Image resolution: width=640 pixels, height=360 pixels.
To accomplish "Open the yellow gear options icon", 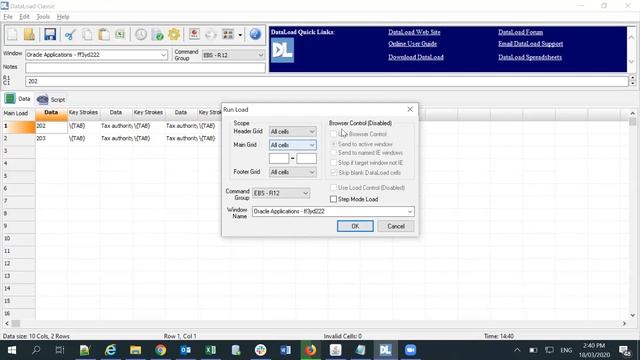I will click(x=174, y=35).
